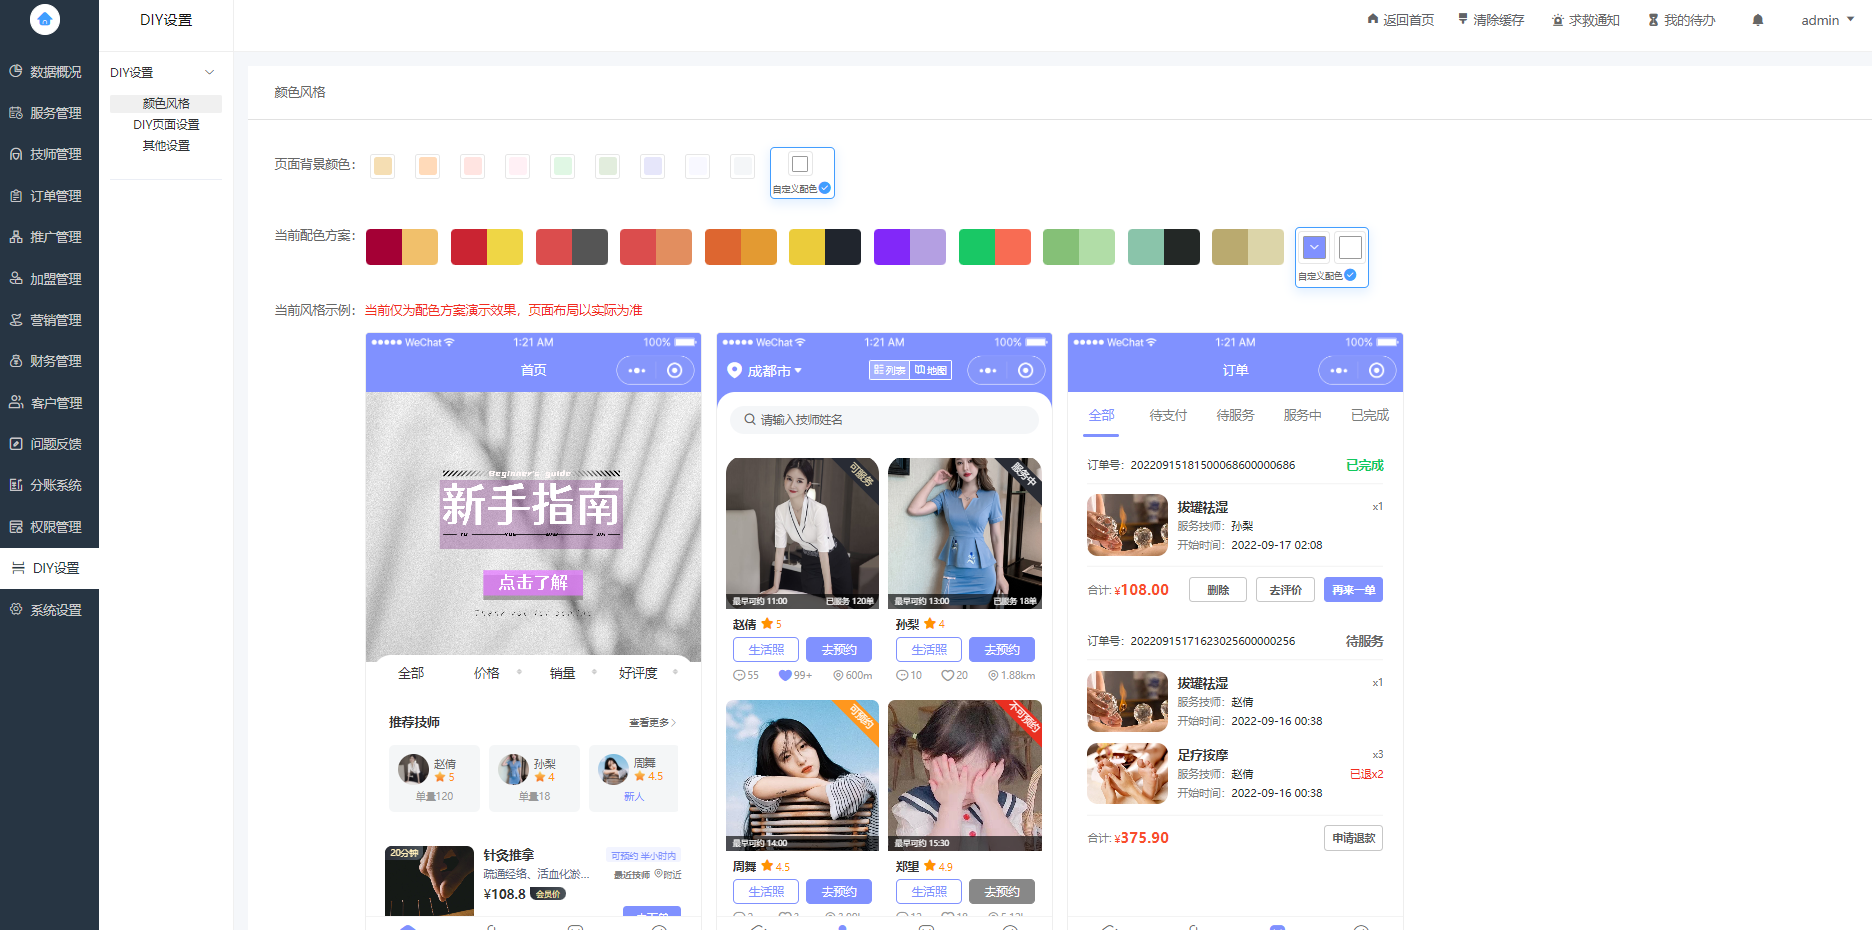Click the 清除缓存 icon in the top bar
The height and width of the screenshot is (930, 1872).
[x=1490, y=19]
